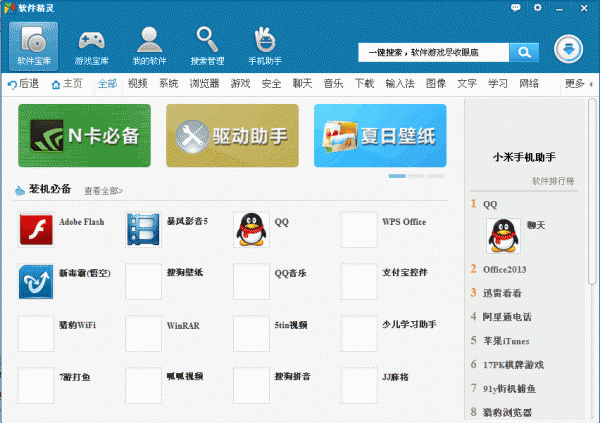Open the 软件宝库 software library
The width and height of the screenshot is (600, 423).
(x=33, y=46)
